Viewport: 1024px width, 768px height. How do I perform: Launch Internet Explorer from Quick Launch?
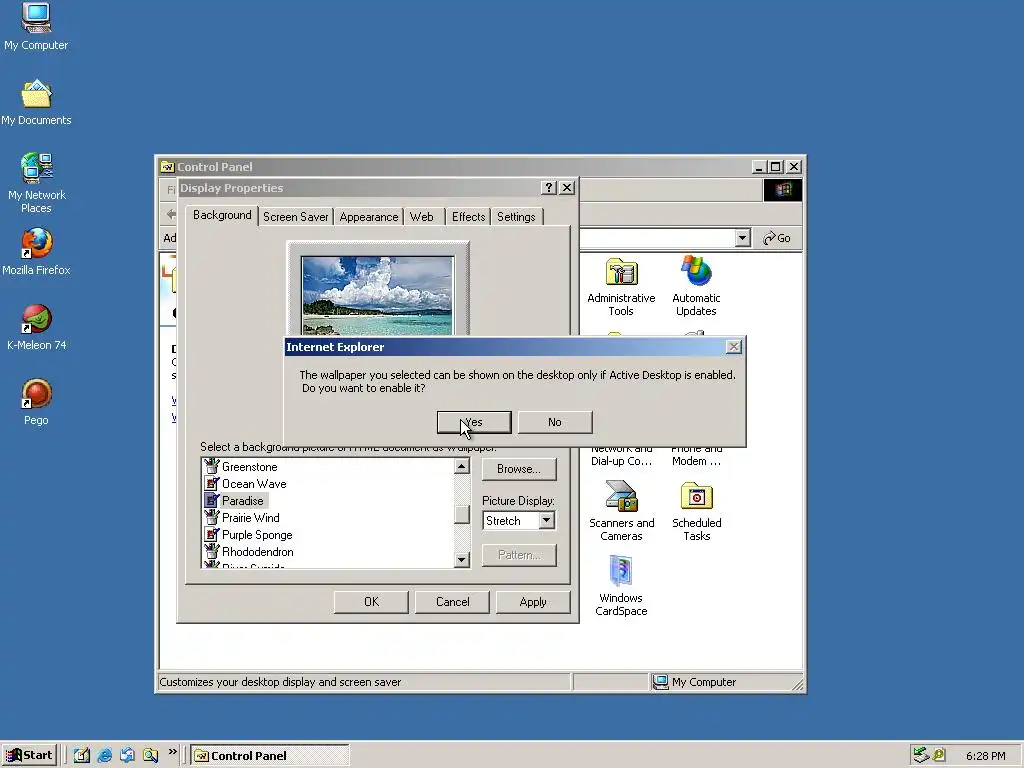(x=104, y=756)
